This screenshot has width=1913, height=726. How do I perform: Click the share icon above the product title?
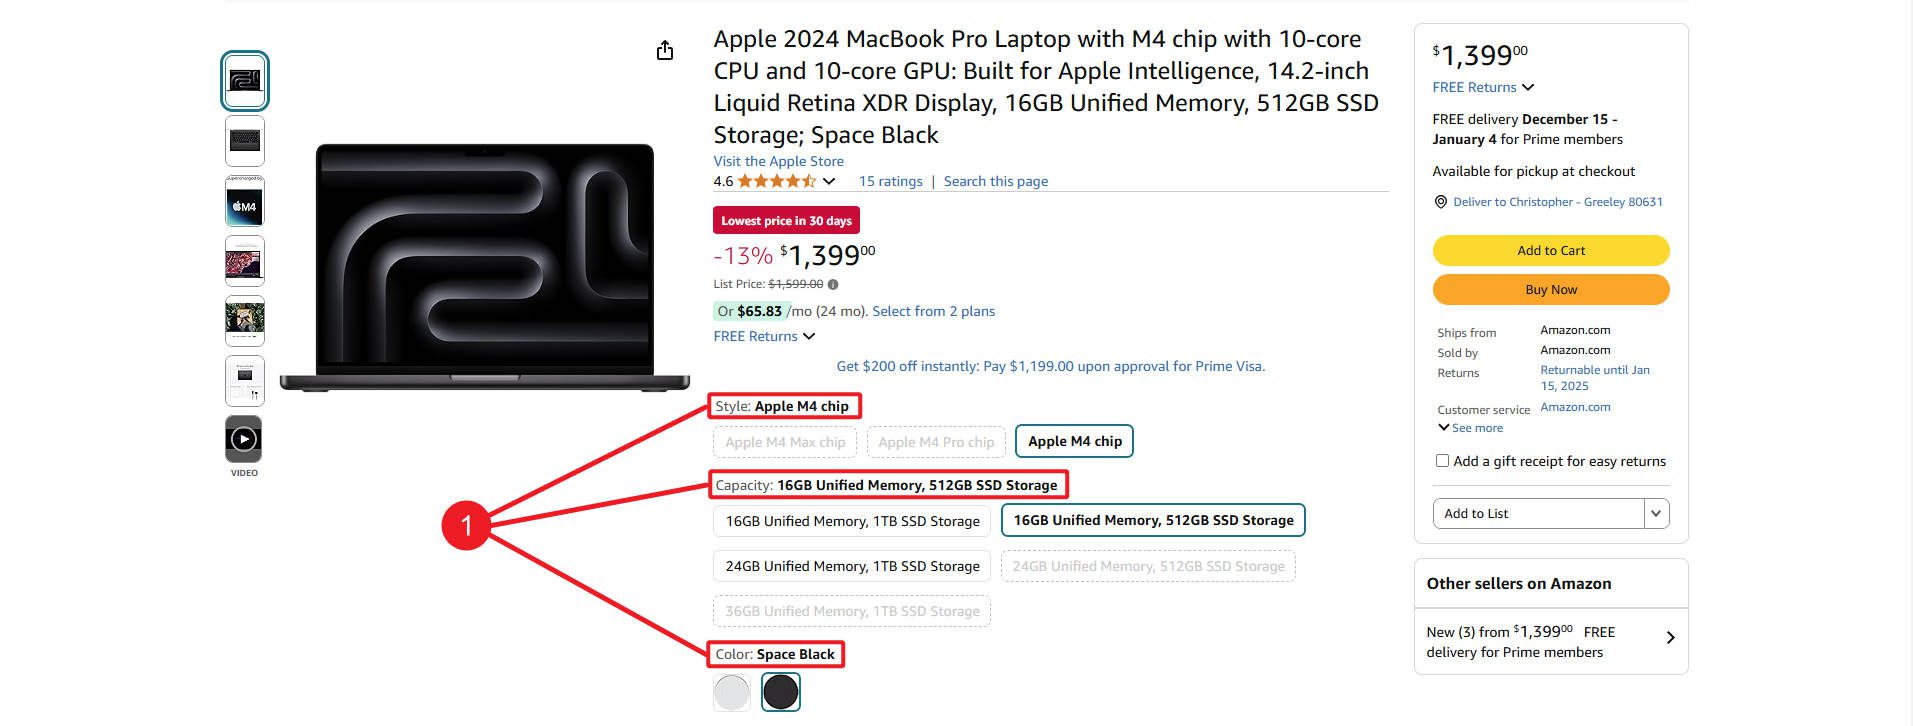[x=664, y=49]
